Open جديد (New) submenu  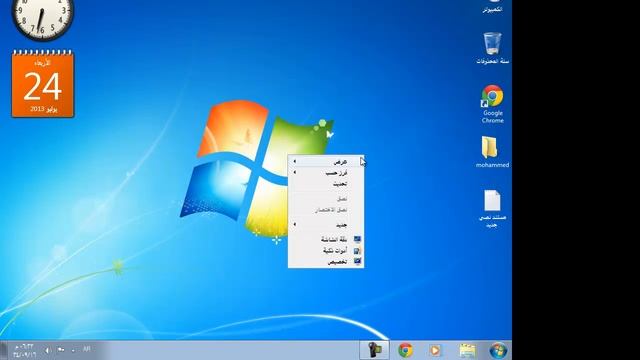(326, 225)
